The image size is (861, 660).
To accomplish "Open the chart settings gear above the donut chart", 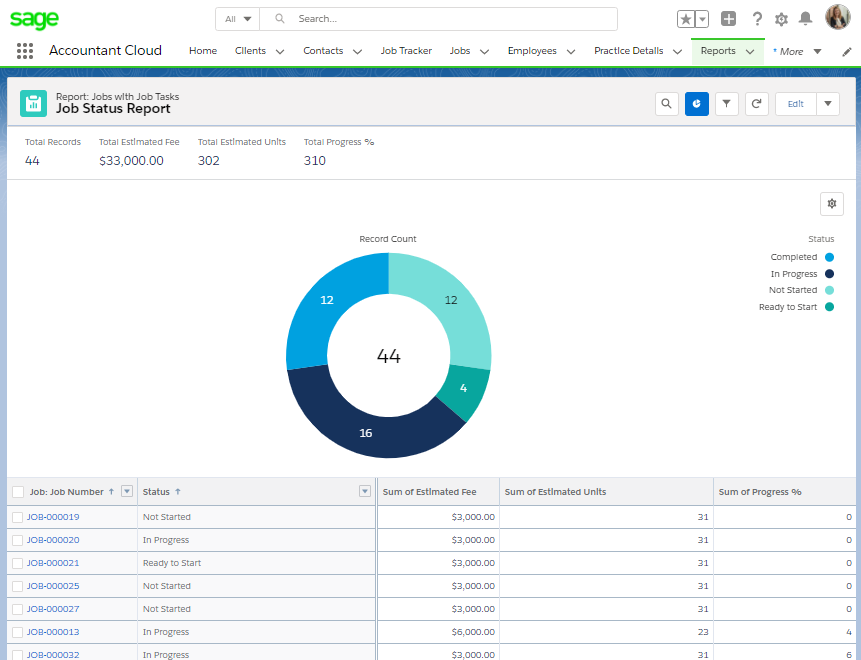I will coord(831,203).
